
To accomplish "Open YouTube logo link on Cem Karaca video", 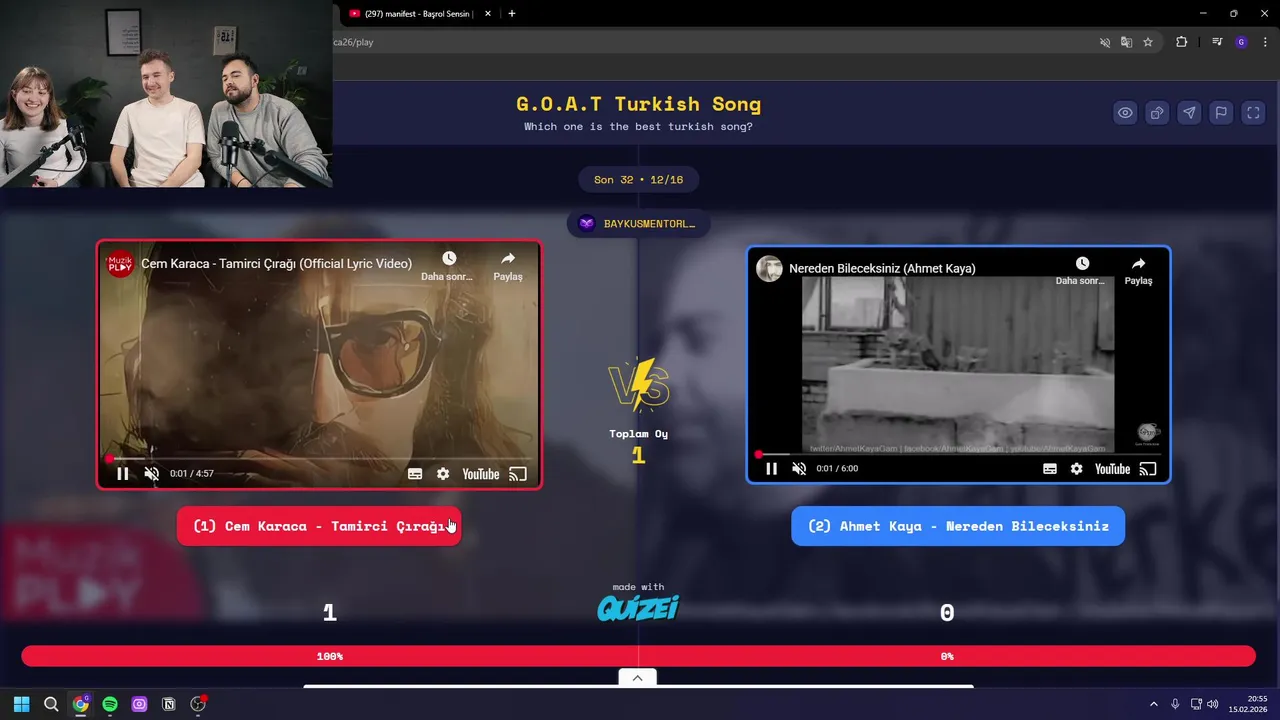I will click(x=480, y=474).
